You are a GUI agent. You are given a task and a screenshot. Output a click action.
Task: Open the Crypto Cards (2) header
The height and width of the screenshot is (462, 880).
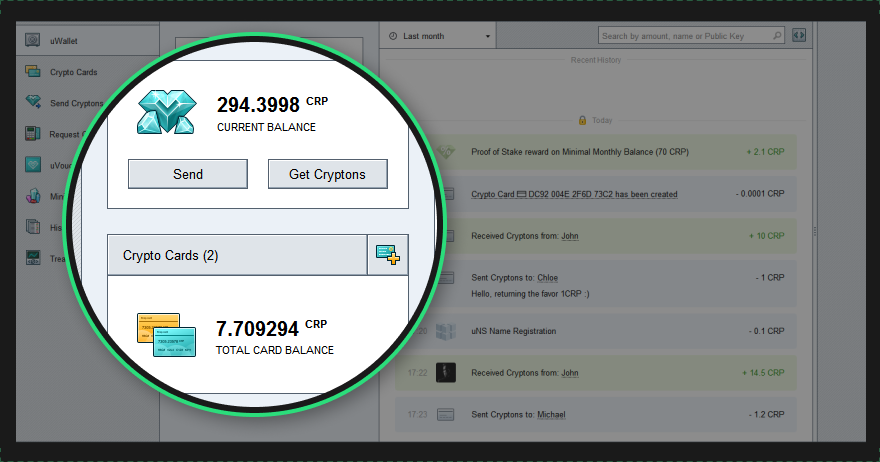click(237, 255)
